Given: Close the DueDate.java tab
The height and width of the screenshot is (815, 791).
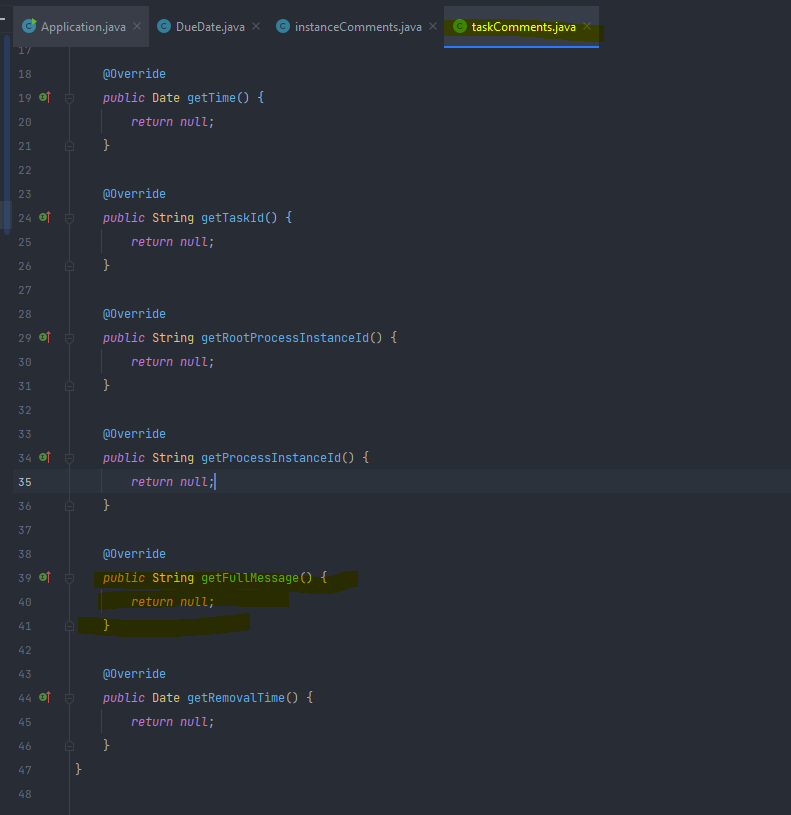Looking at the screenshot, I should click(256, 26).
